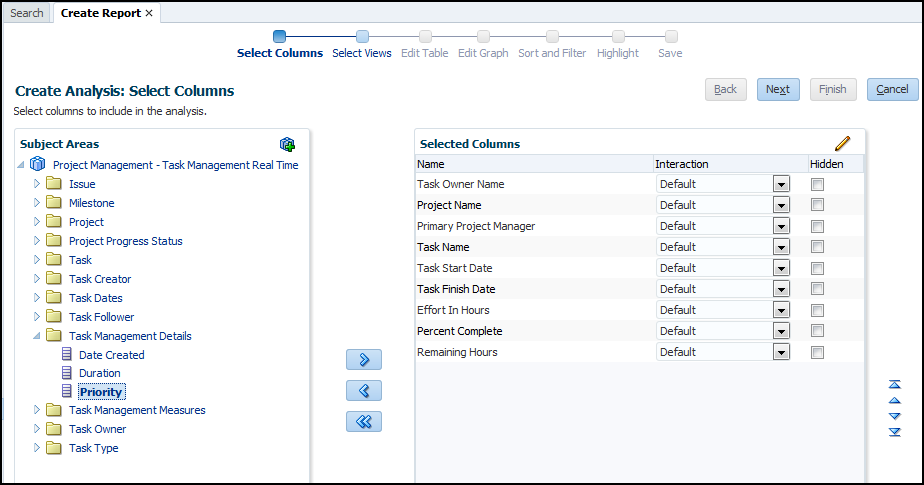
Task: Click the Next button
Action: (x=777, y=89)
